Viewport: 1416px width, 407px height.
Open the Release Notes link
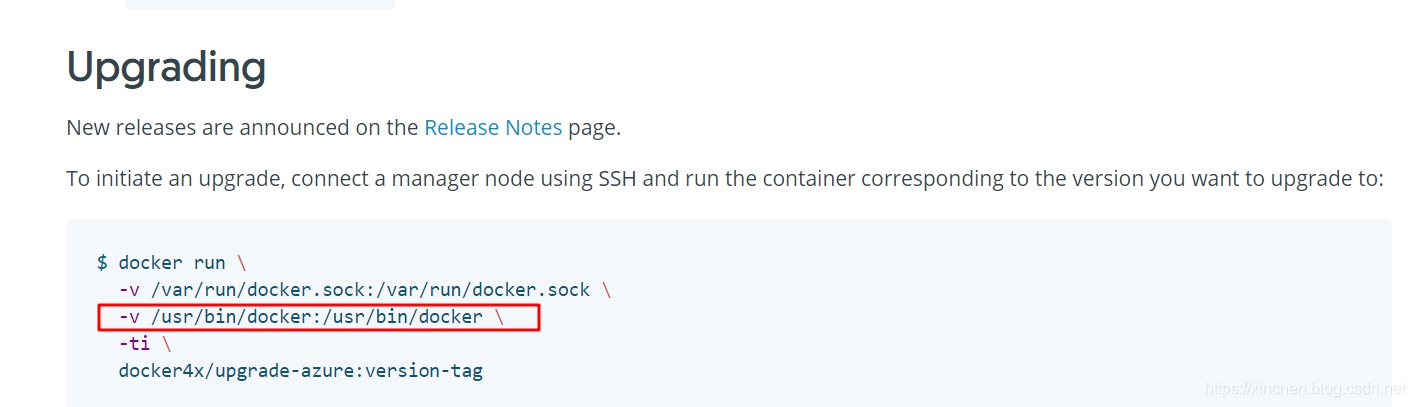click(x=493, y=127)
